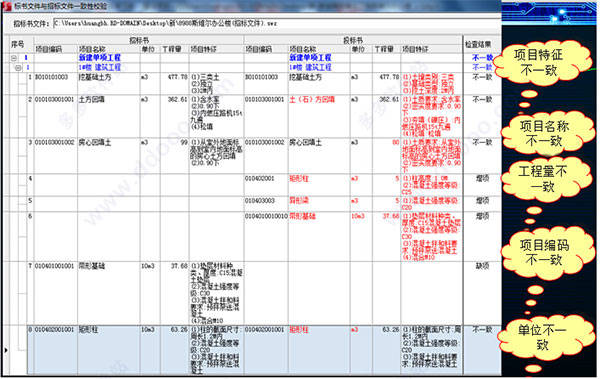Click the 项目编码不一致 cloud callout
The image size is (600, 379).
(544, 252)
